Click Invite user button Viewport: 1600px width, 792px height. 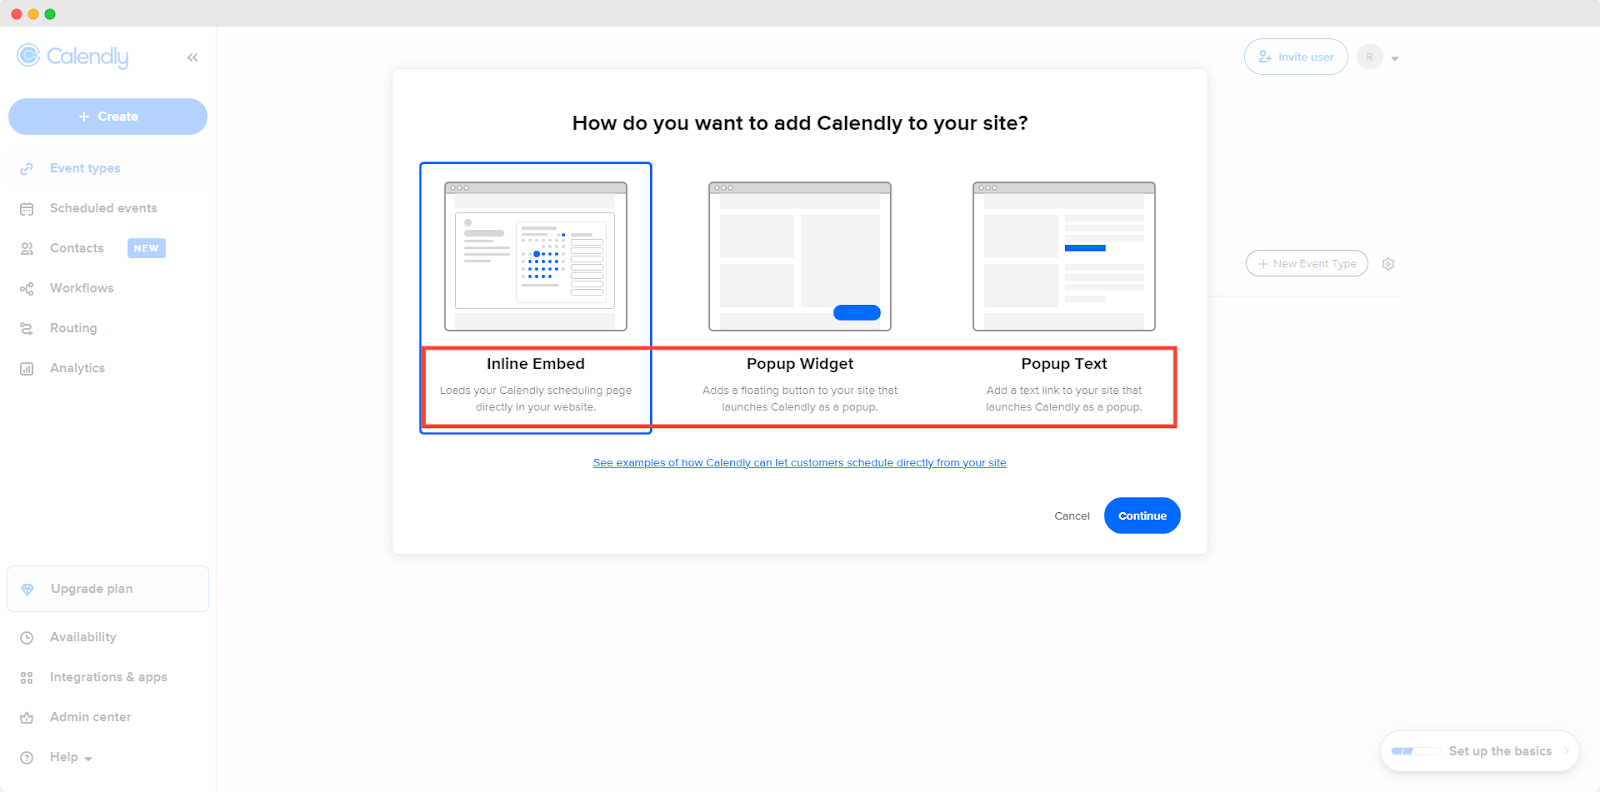(x=1296, y=57)
